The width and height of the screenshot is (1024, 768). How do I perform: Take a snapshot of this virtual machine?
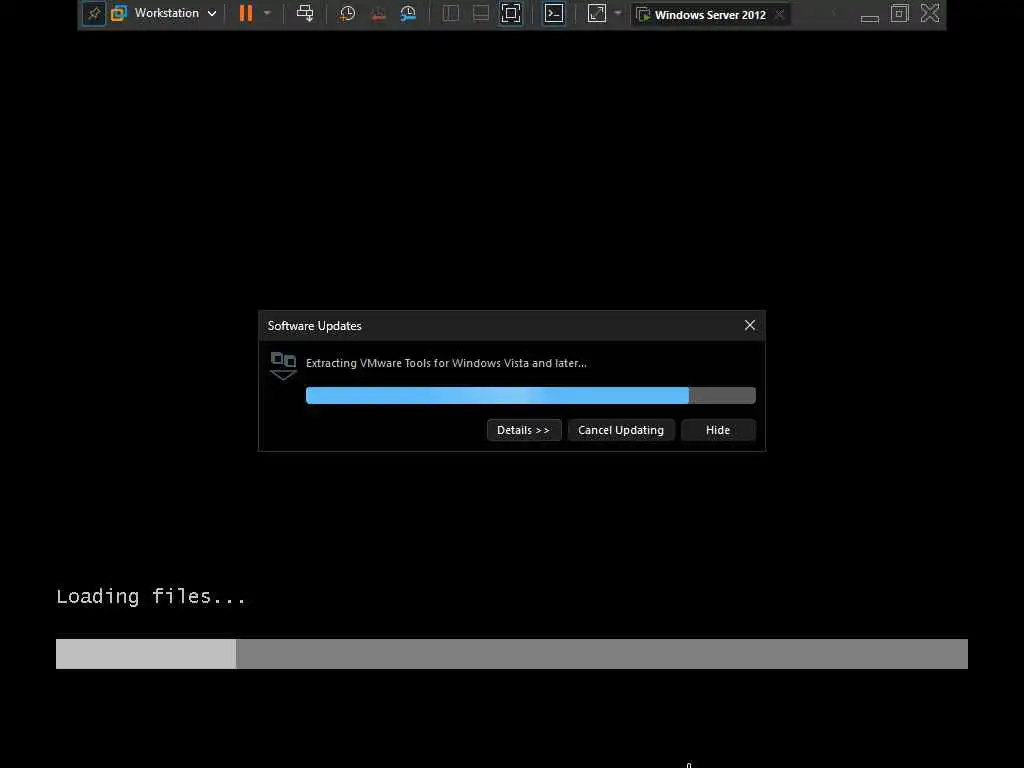[x=347, y=14]
